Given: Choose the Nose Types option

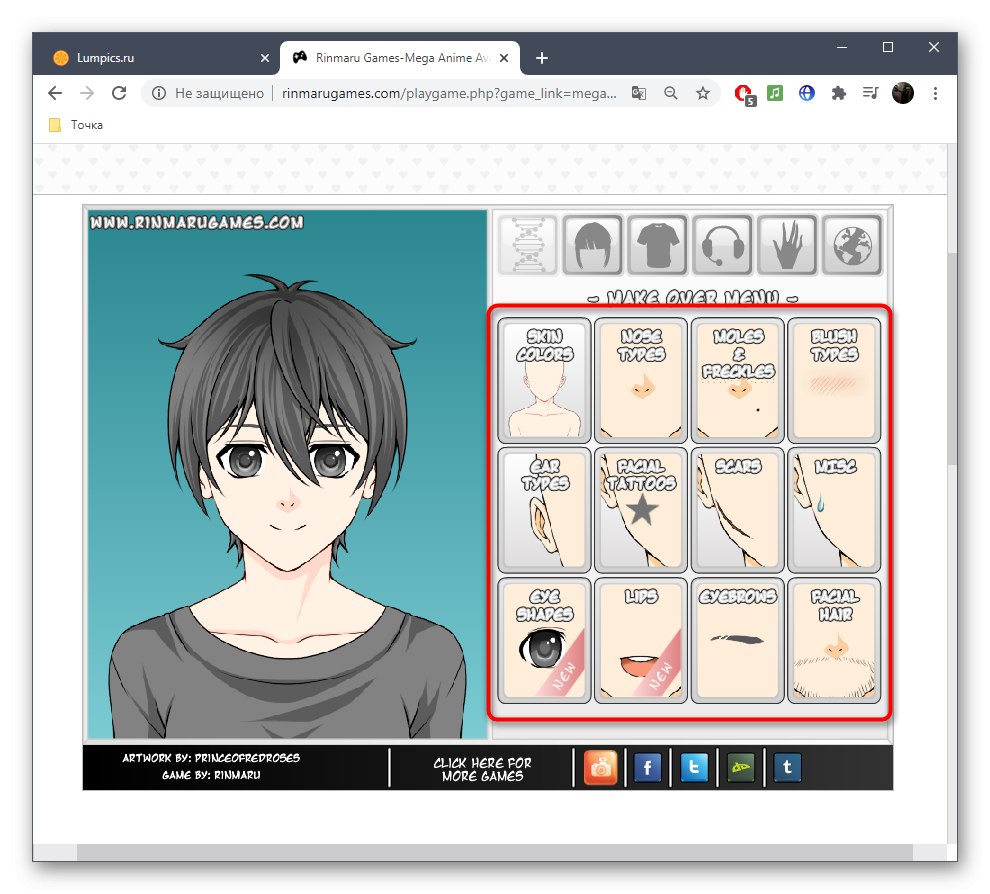Looking at the screenshot, I should (x=641, y=380).
